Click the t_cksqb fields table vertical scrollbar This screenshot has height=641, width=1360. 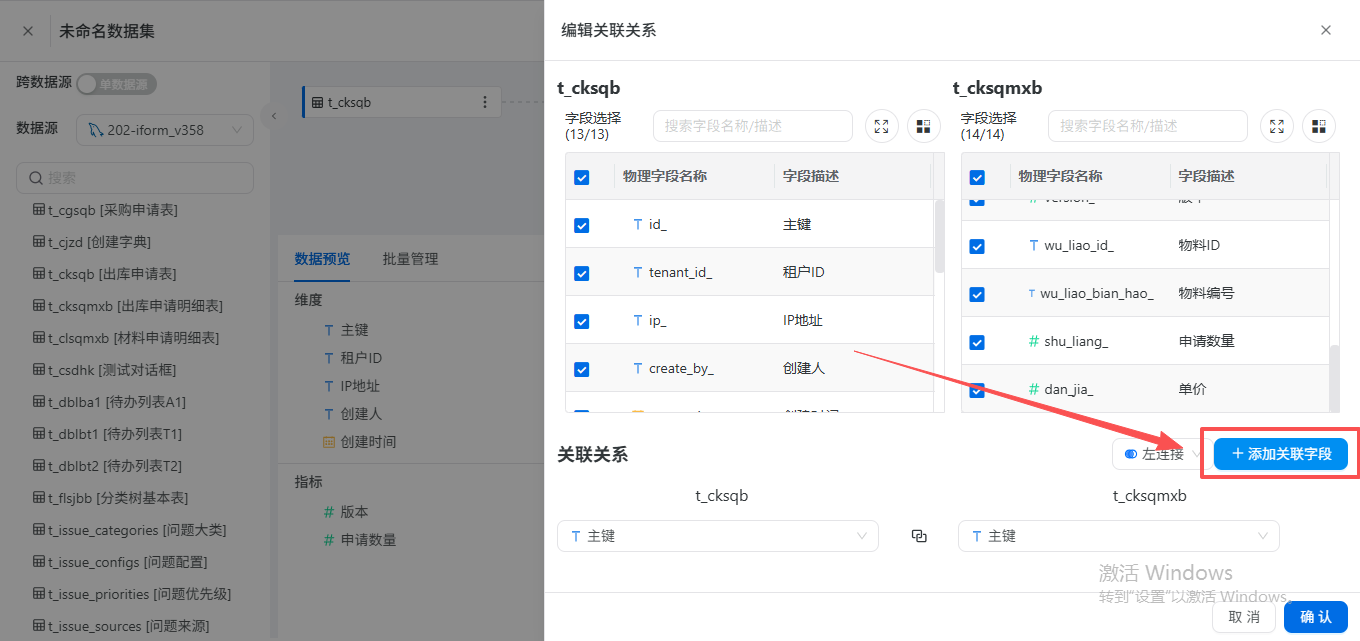(939, 236)
